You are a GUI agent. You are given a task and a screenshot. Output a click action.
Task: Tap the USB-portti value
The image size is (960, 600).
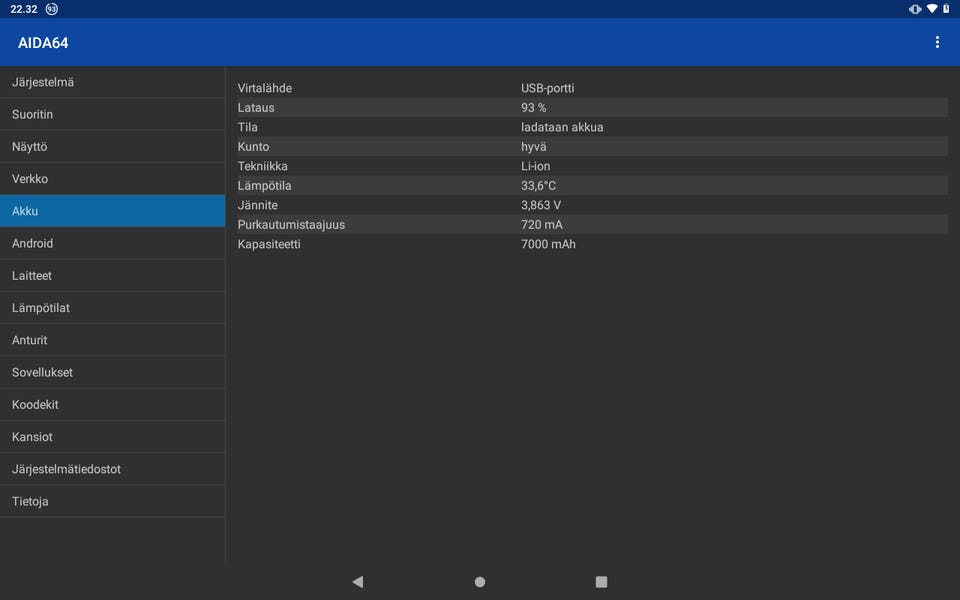(x=547, y=88)
